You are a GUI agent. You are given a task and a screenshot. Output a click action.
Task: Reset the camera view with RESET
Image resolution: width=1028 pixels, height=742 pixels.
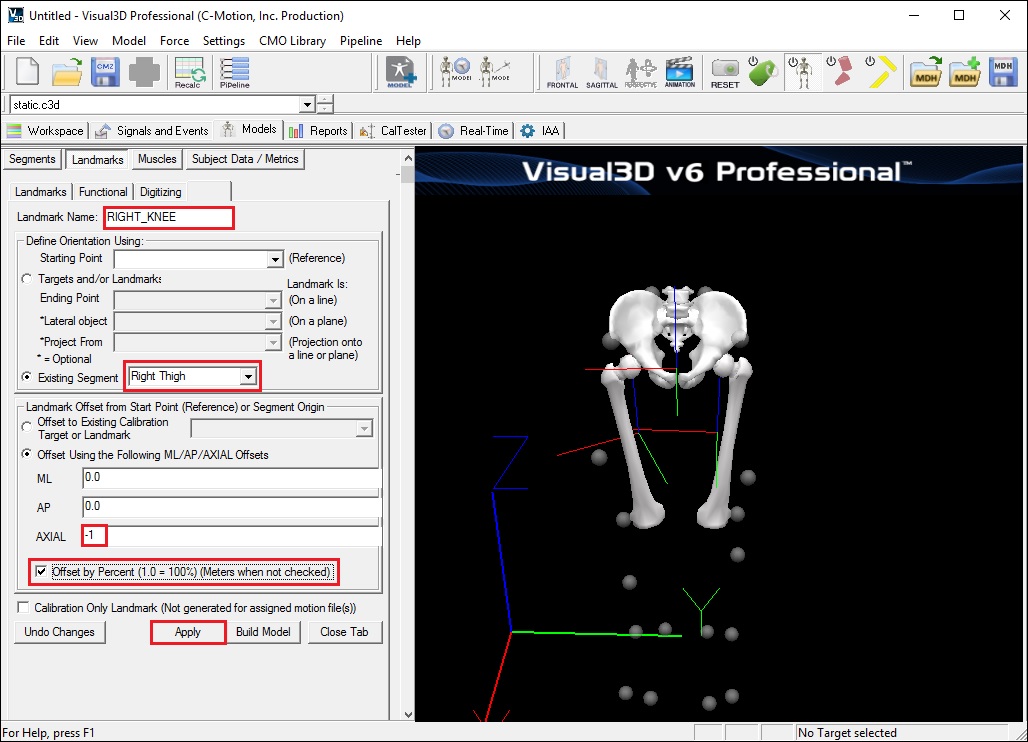tap(725, 72)
